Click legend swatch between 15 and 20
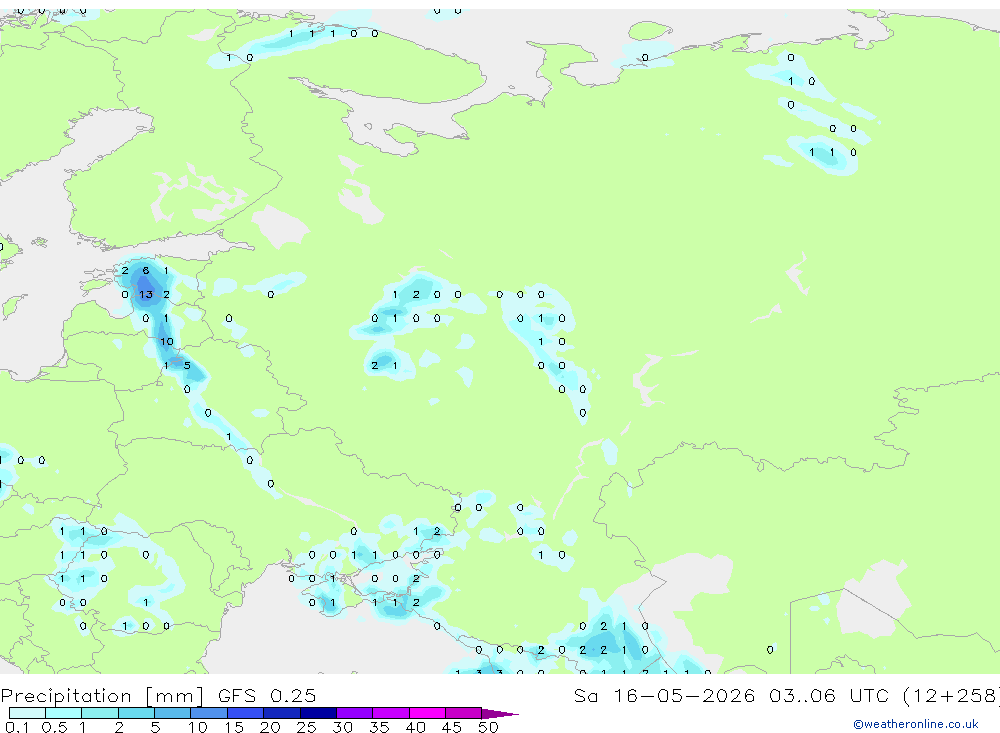This screenshot has height=733, width=1000. pyautogui.click(x=246, y=713)
